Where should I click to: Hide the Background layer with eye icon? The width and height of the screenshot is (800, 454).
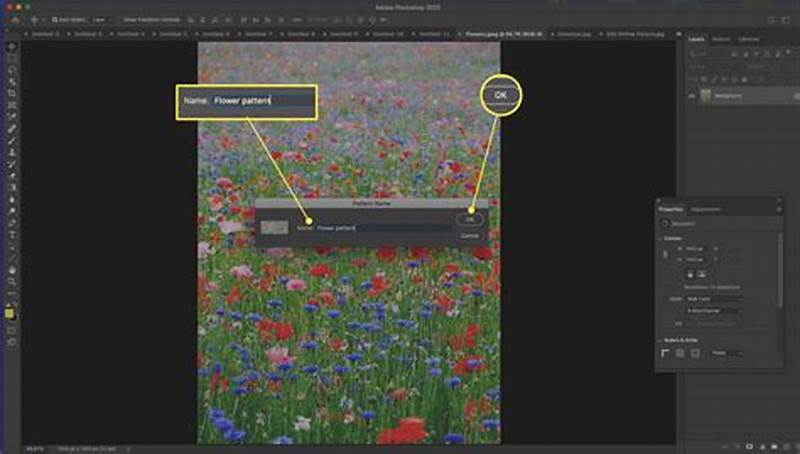pyautogui.click(x=692, y=96)
